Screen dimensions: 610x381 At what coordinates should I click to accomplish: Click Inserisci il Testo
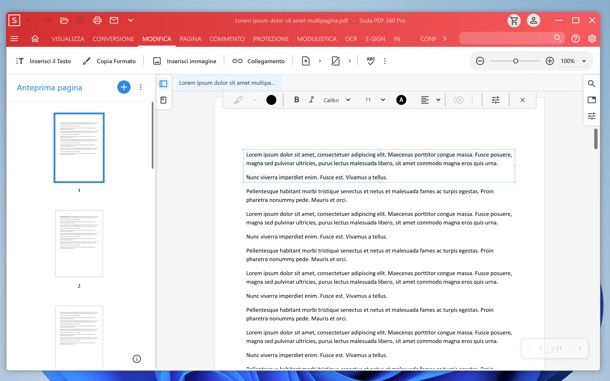pyautogui.click(x=43, y=61)
